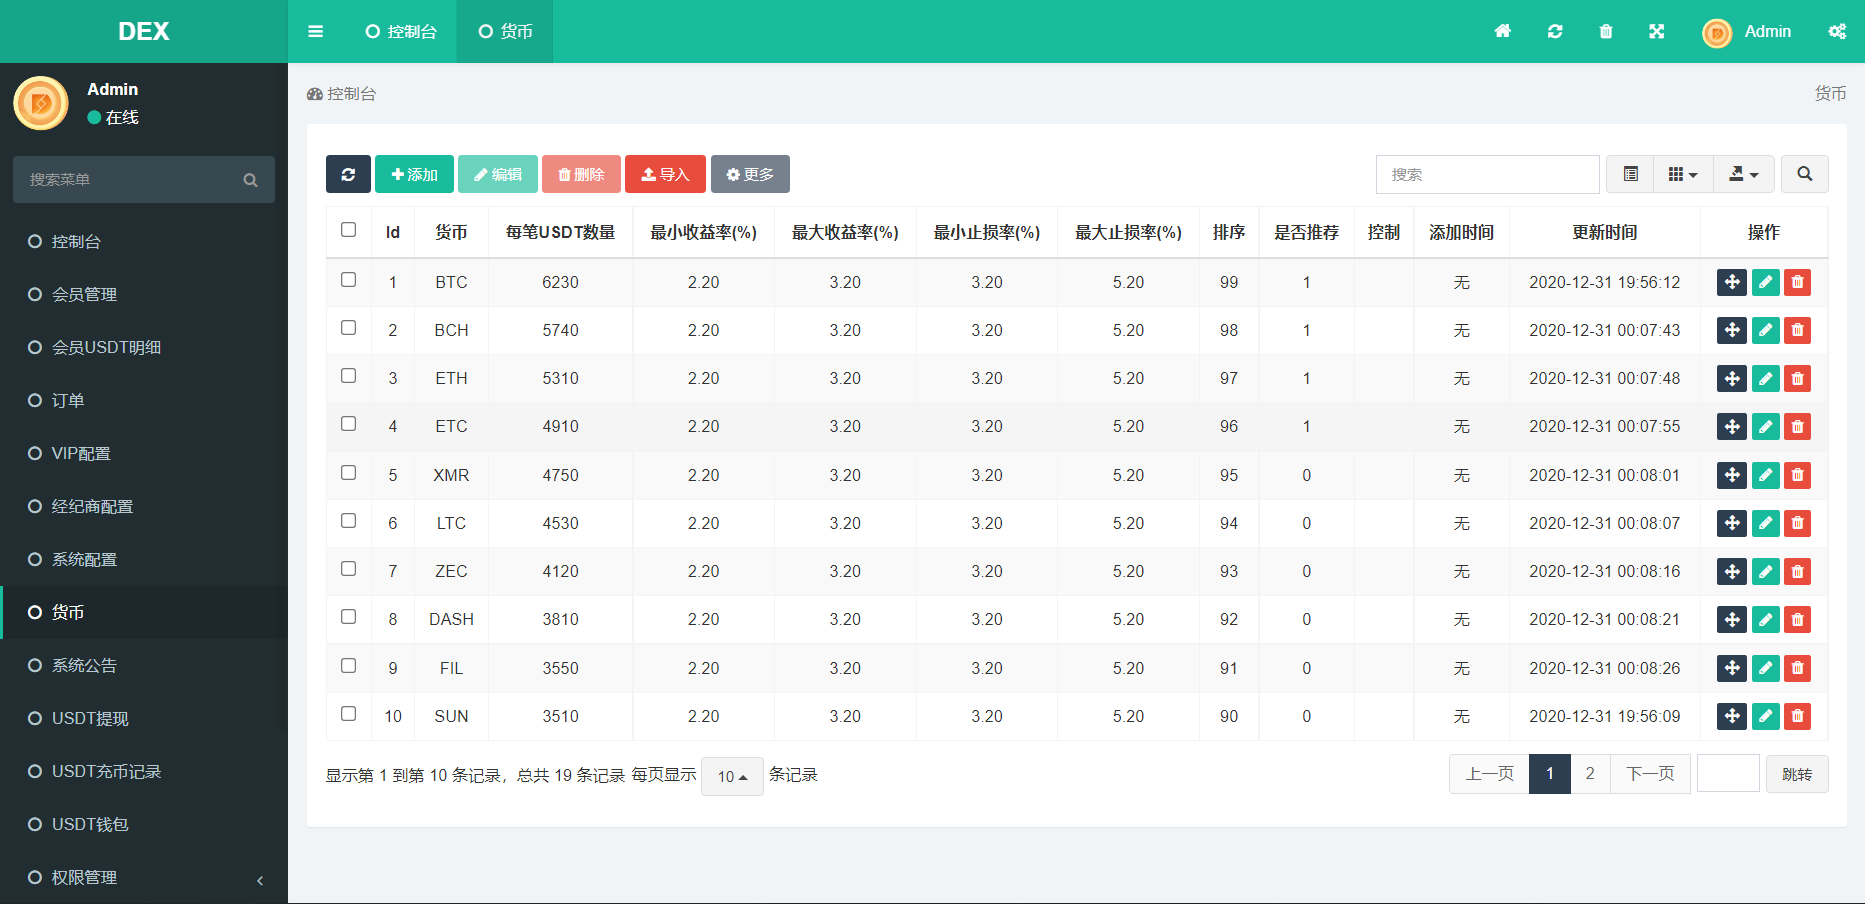Click the 编辑 edit toolbar button
Image resolution: width=1865 pixels, height=904 pixels.
coord(498,174)
